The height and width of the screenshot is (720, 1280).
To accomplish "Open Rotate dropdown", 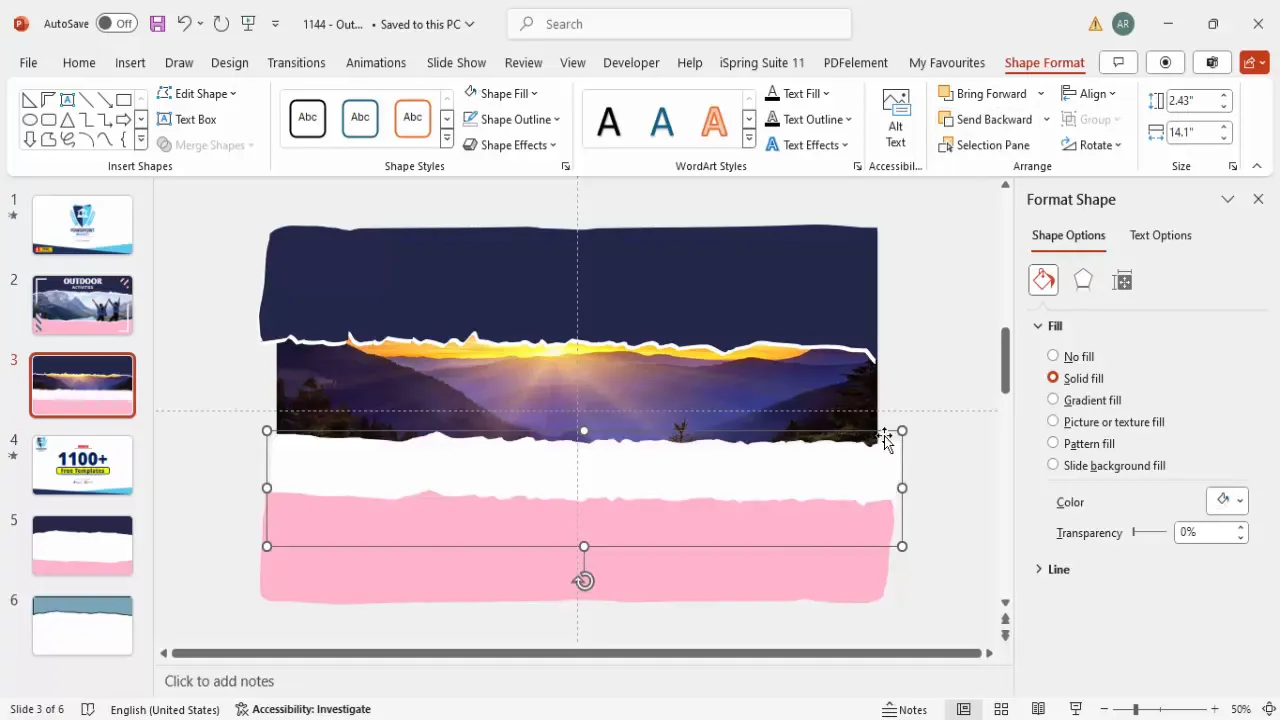I will coord(1091,145).
